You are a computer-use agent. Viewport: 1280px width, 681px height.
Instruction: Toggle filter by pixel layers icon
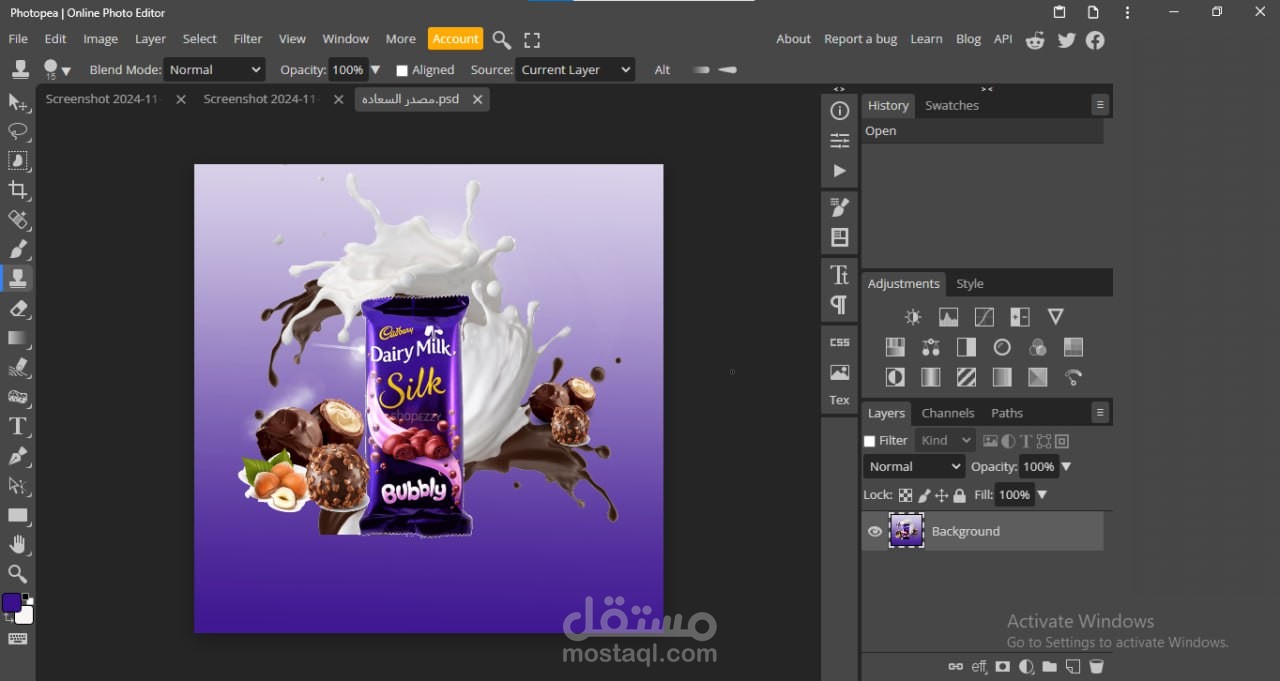990,441
